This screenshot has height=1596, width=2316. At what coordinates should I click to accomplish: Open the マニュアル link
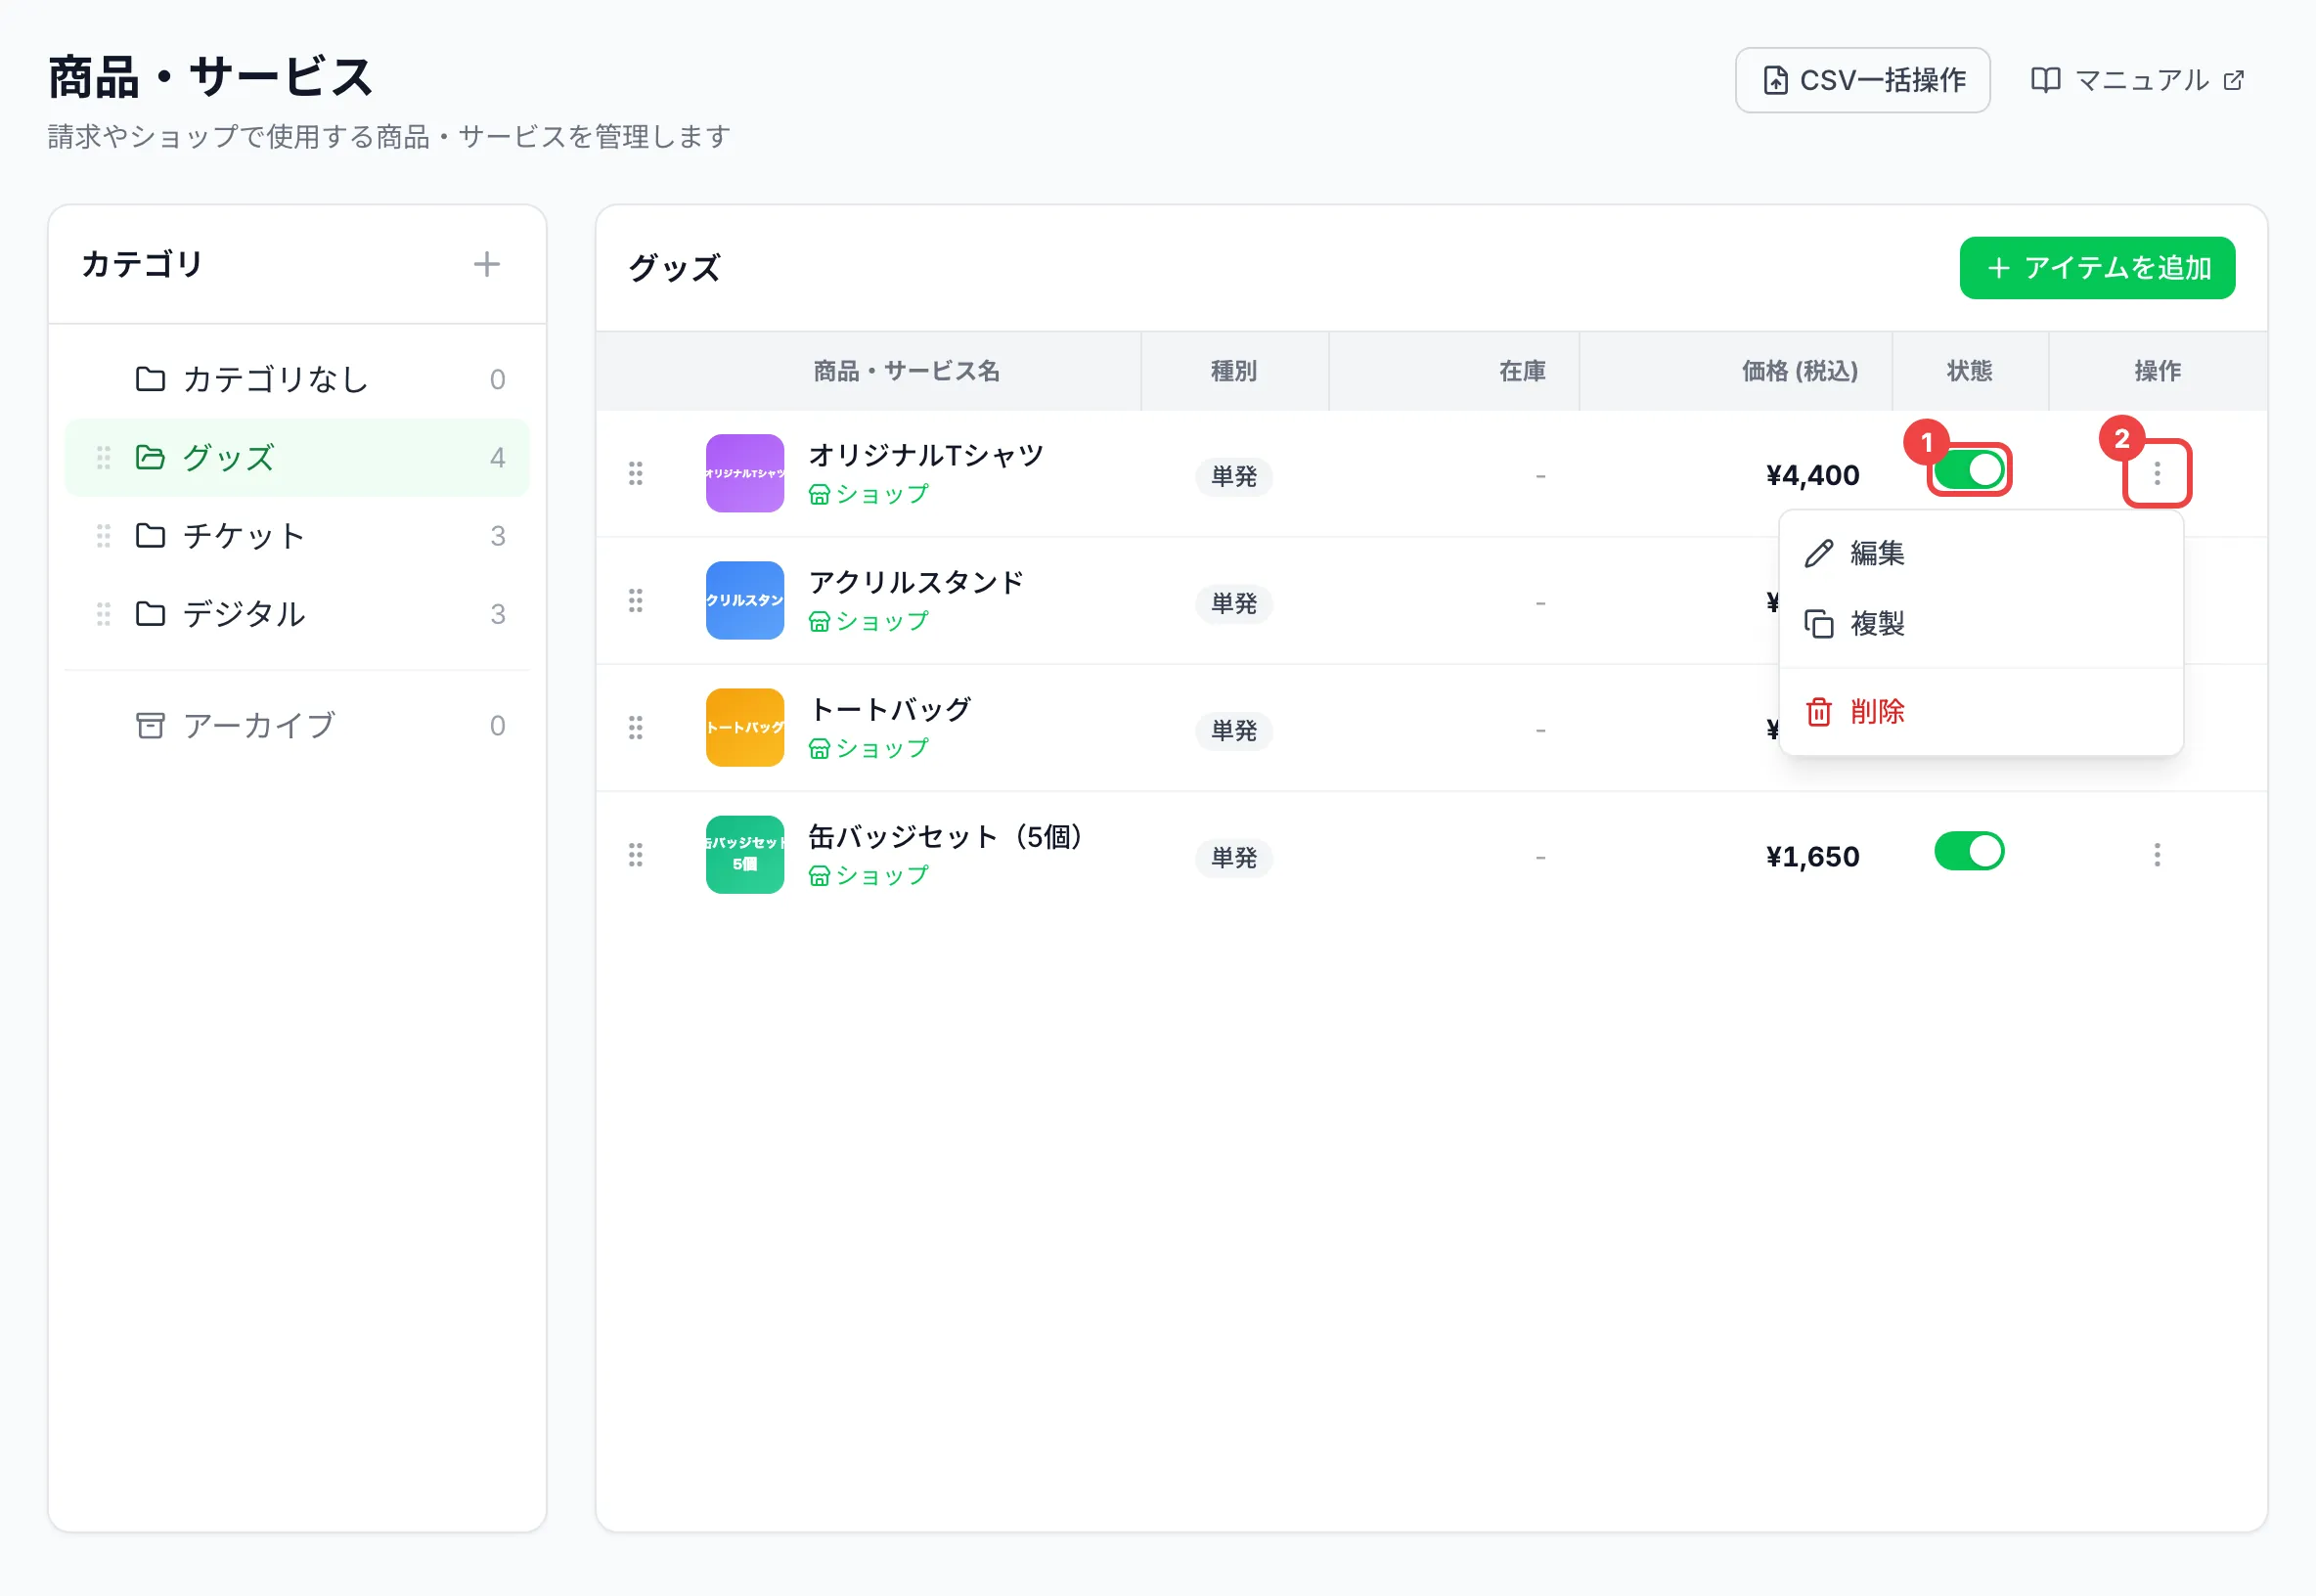(x=2137, y=80)
